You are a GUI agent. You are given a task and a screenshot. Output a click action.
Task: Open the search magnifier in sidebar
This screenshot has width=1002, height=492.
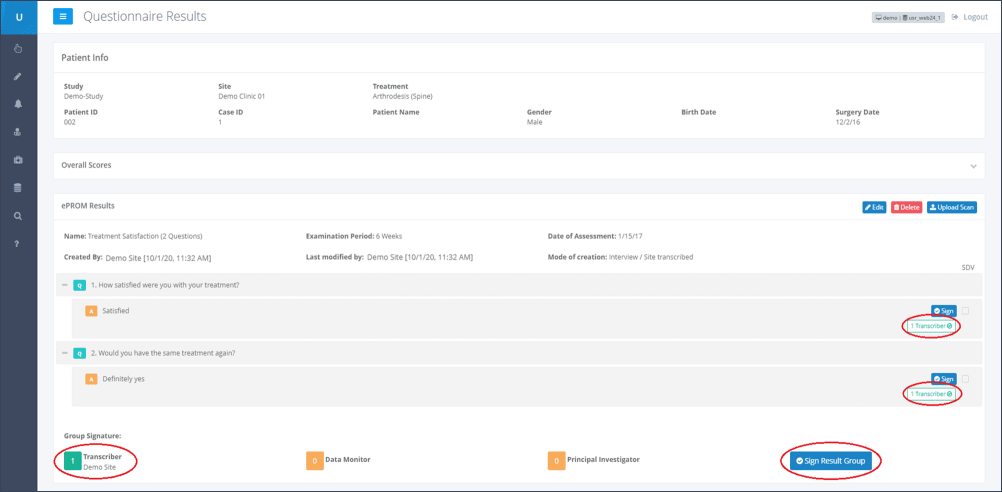click(18, 216)
